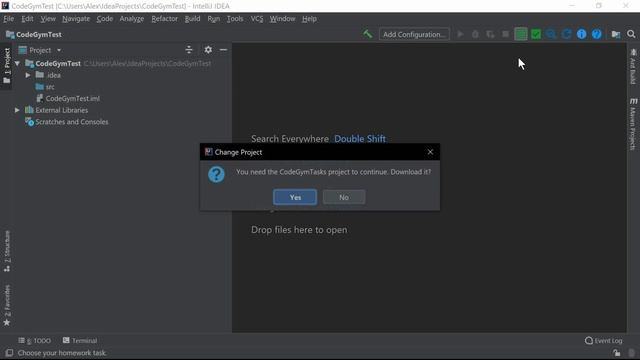Open Project panel settings gear
This screenshot has width=640, height=360.
point(208,50)
